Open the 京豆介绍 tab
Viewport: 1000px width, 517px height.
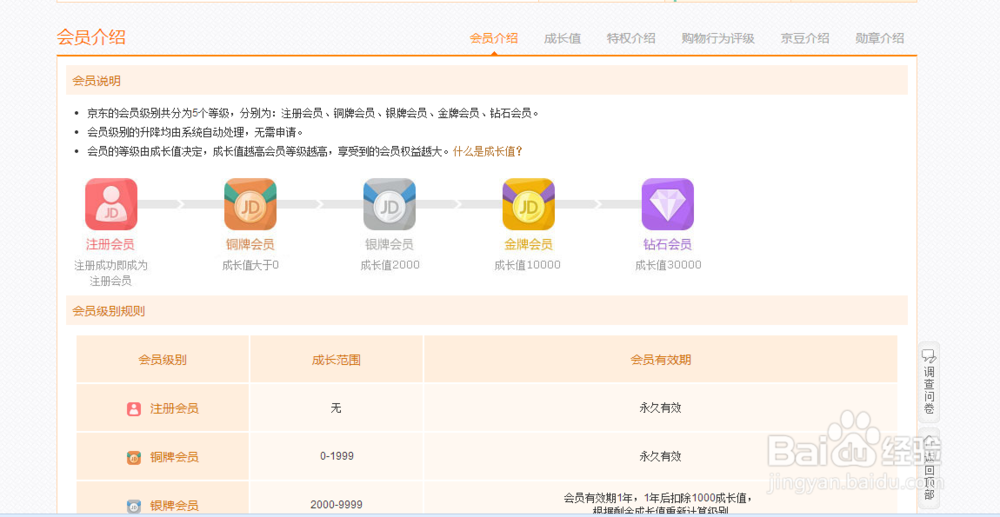(805, 38)
